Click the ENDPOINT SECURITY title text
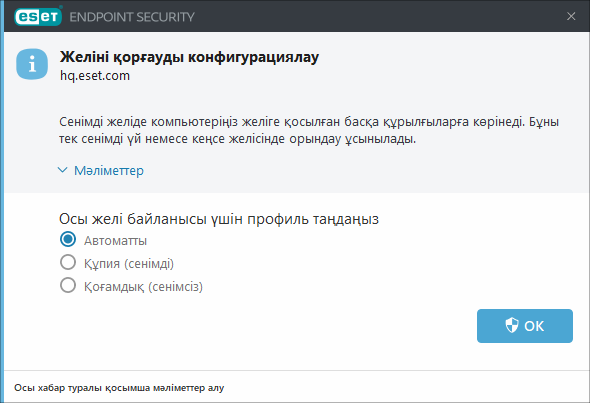Image resolution: width=590 pixels, height=403 pixels. [132, 17]
